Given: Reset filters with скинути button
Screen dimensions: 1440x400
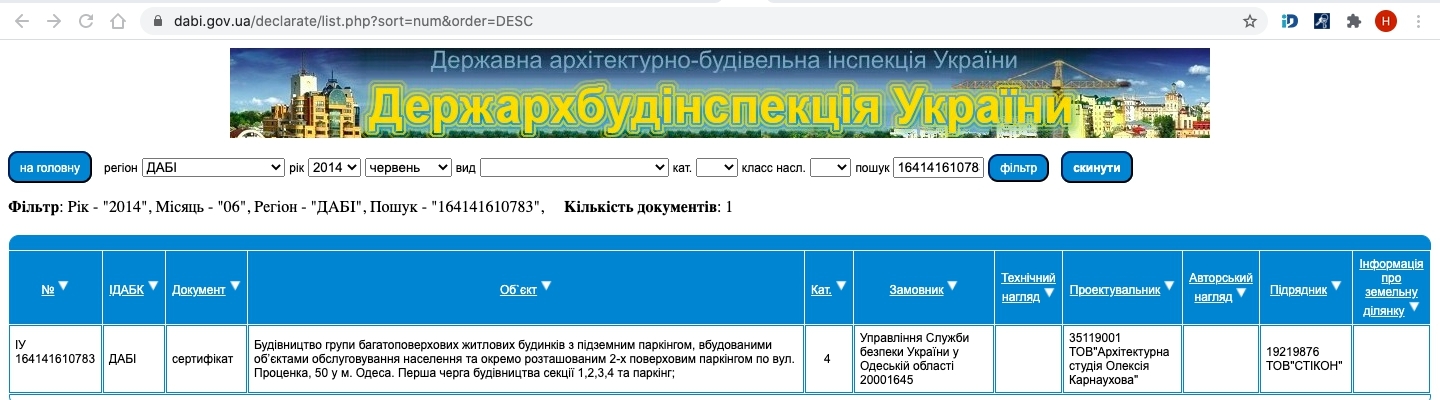Looking at the screenshot, I should pyautogui.click(x=1097, y=168).
